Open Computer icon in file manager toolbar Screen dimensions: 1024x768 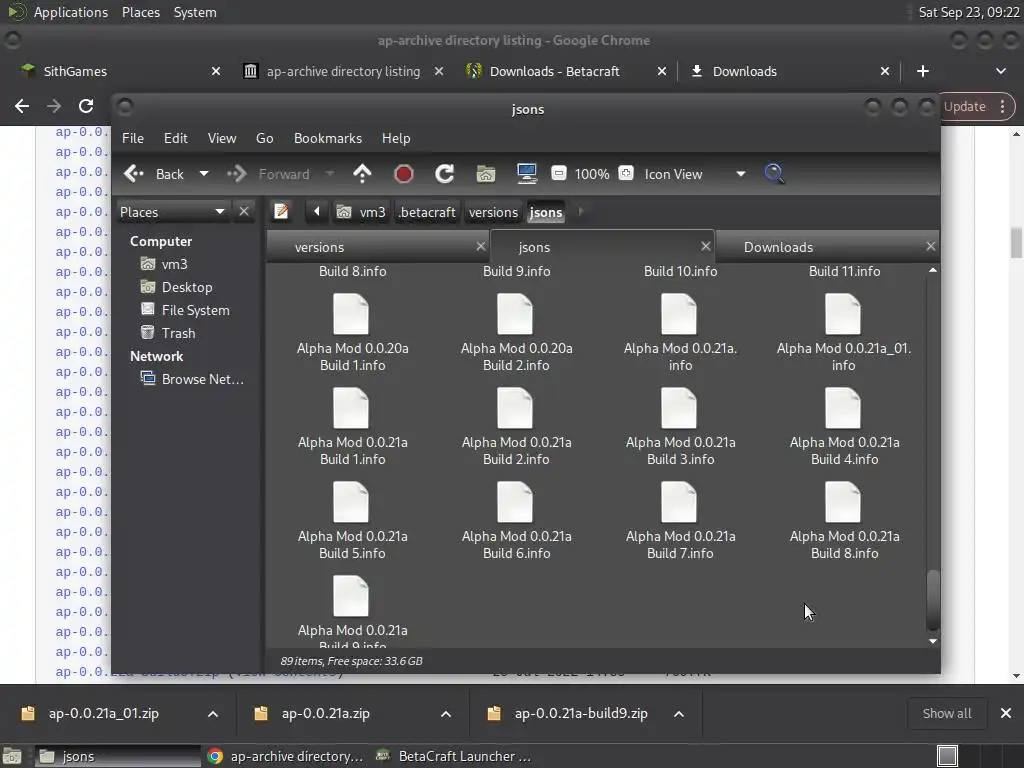tap(526, 174)
